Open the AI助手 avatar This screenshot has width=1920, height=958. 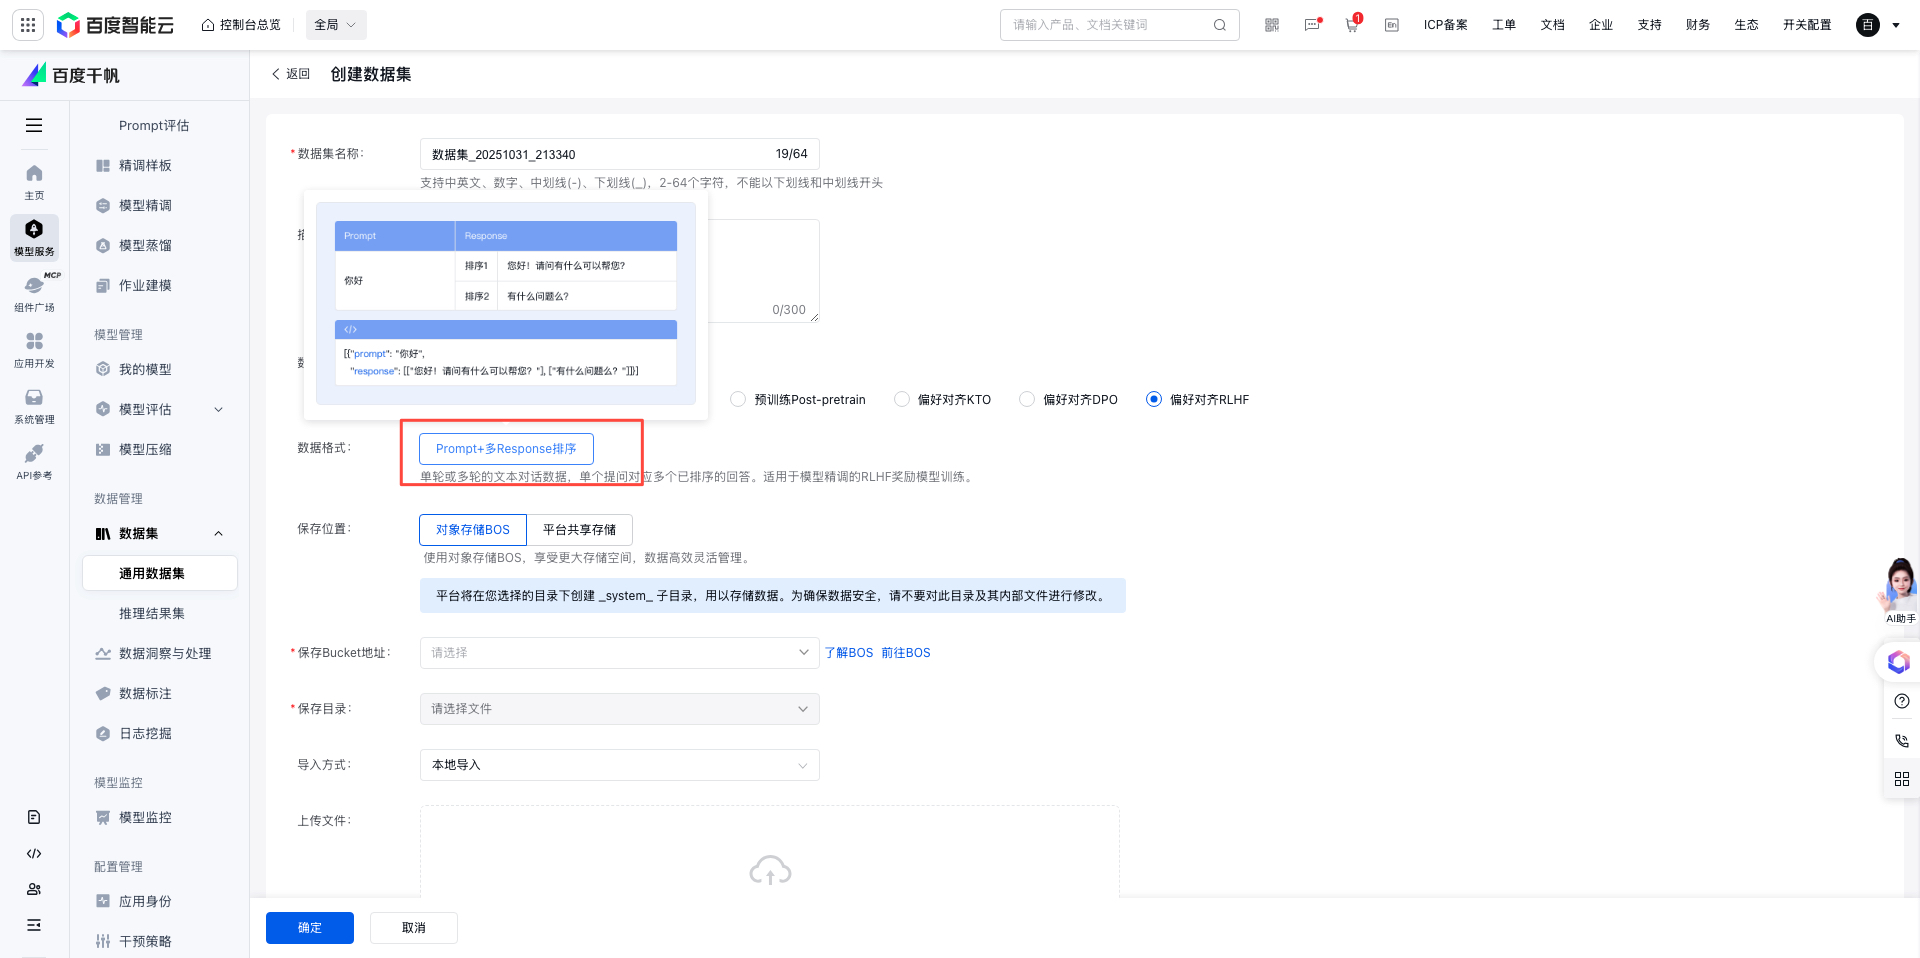point(1899,588)
